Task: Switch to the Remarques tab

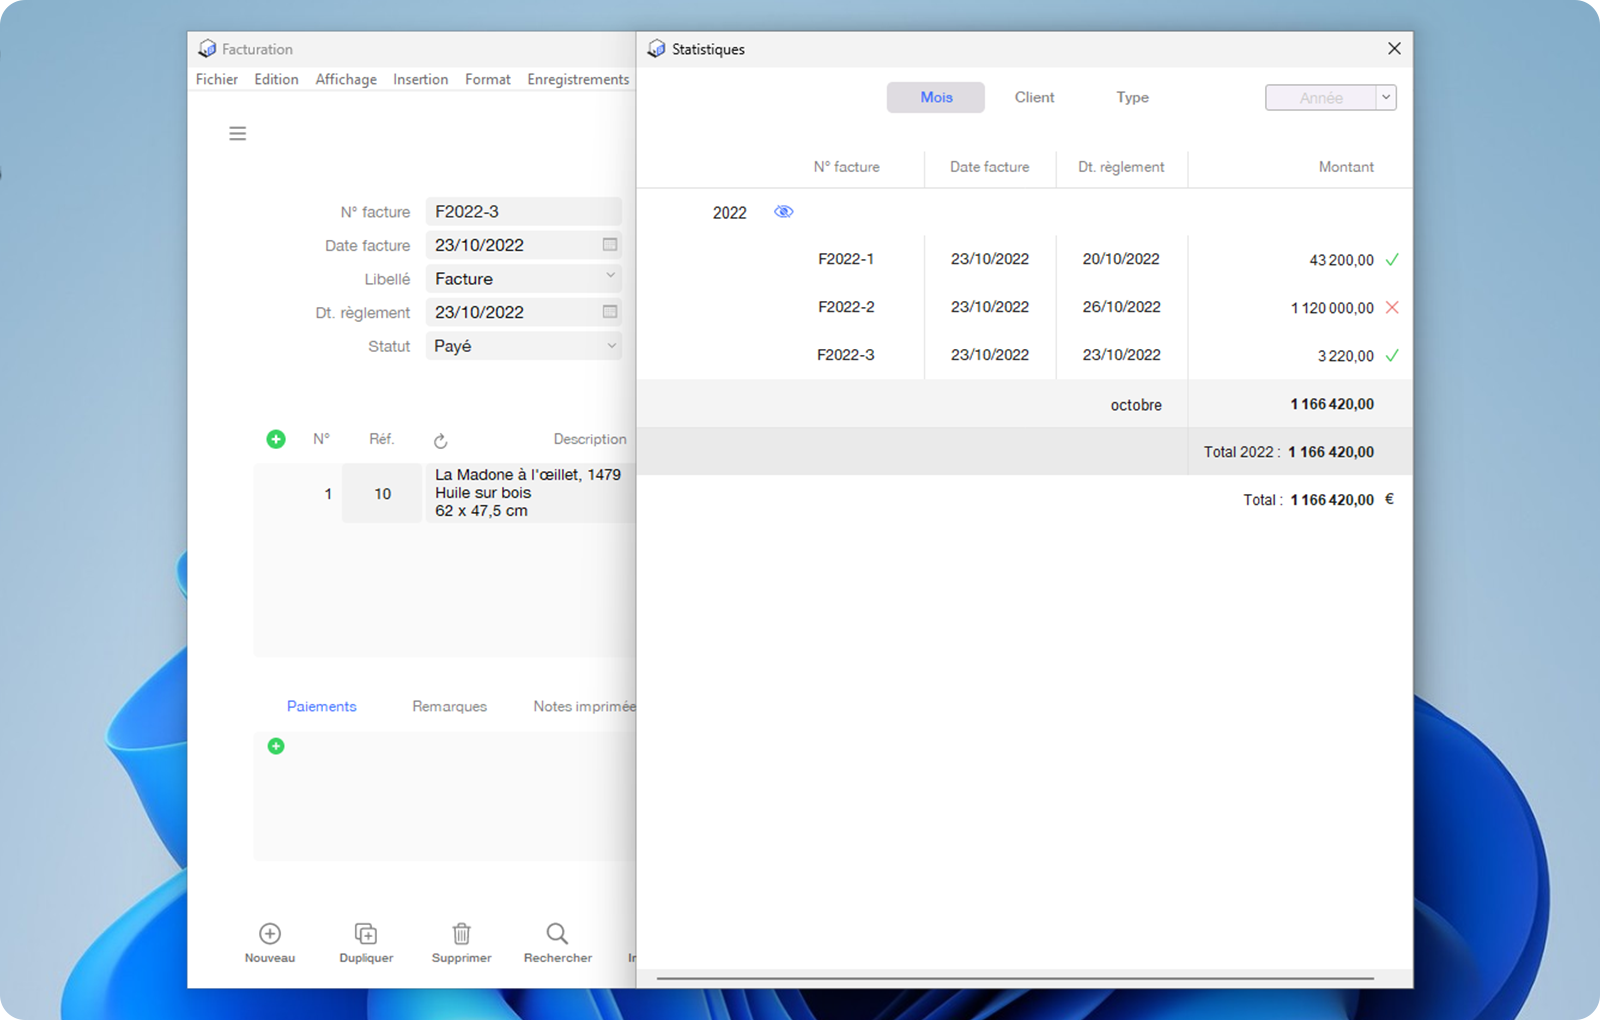Action: pyautogui.click(x=449, y=706)
